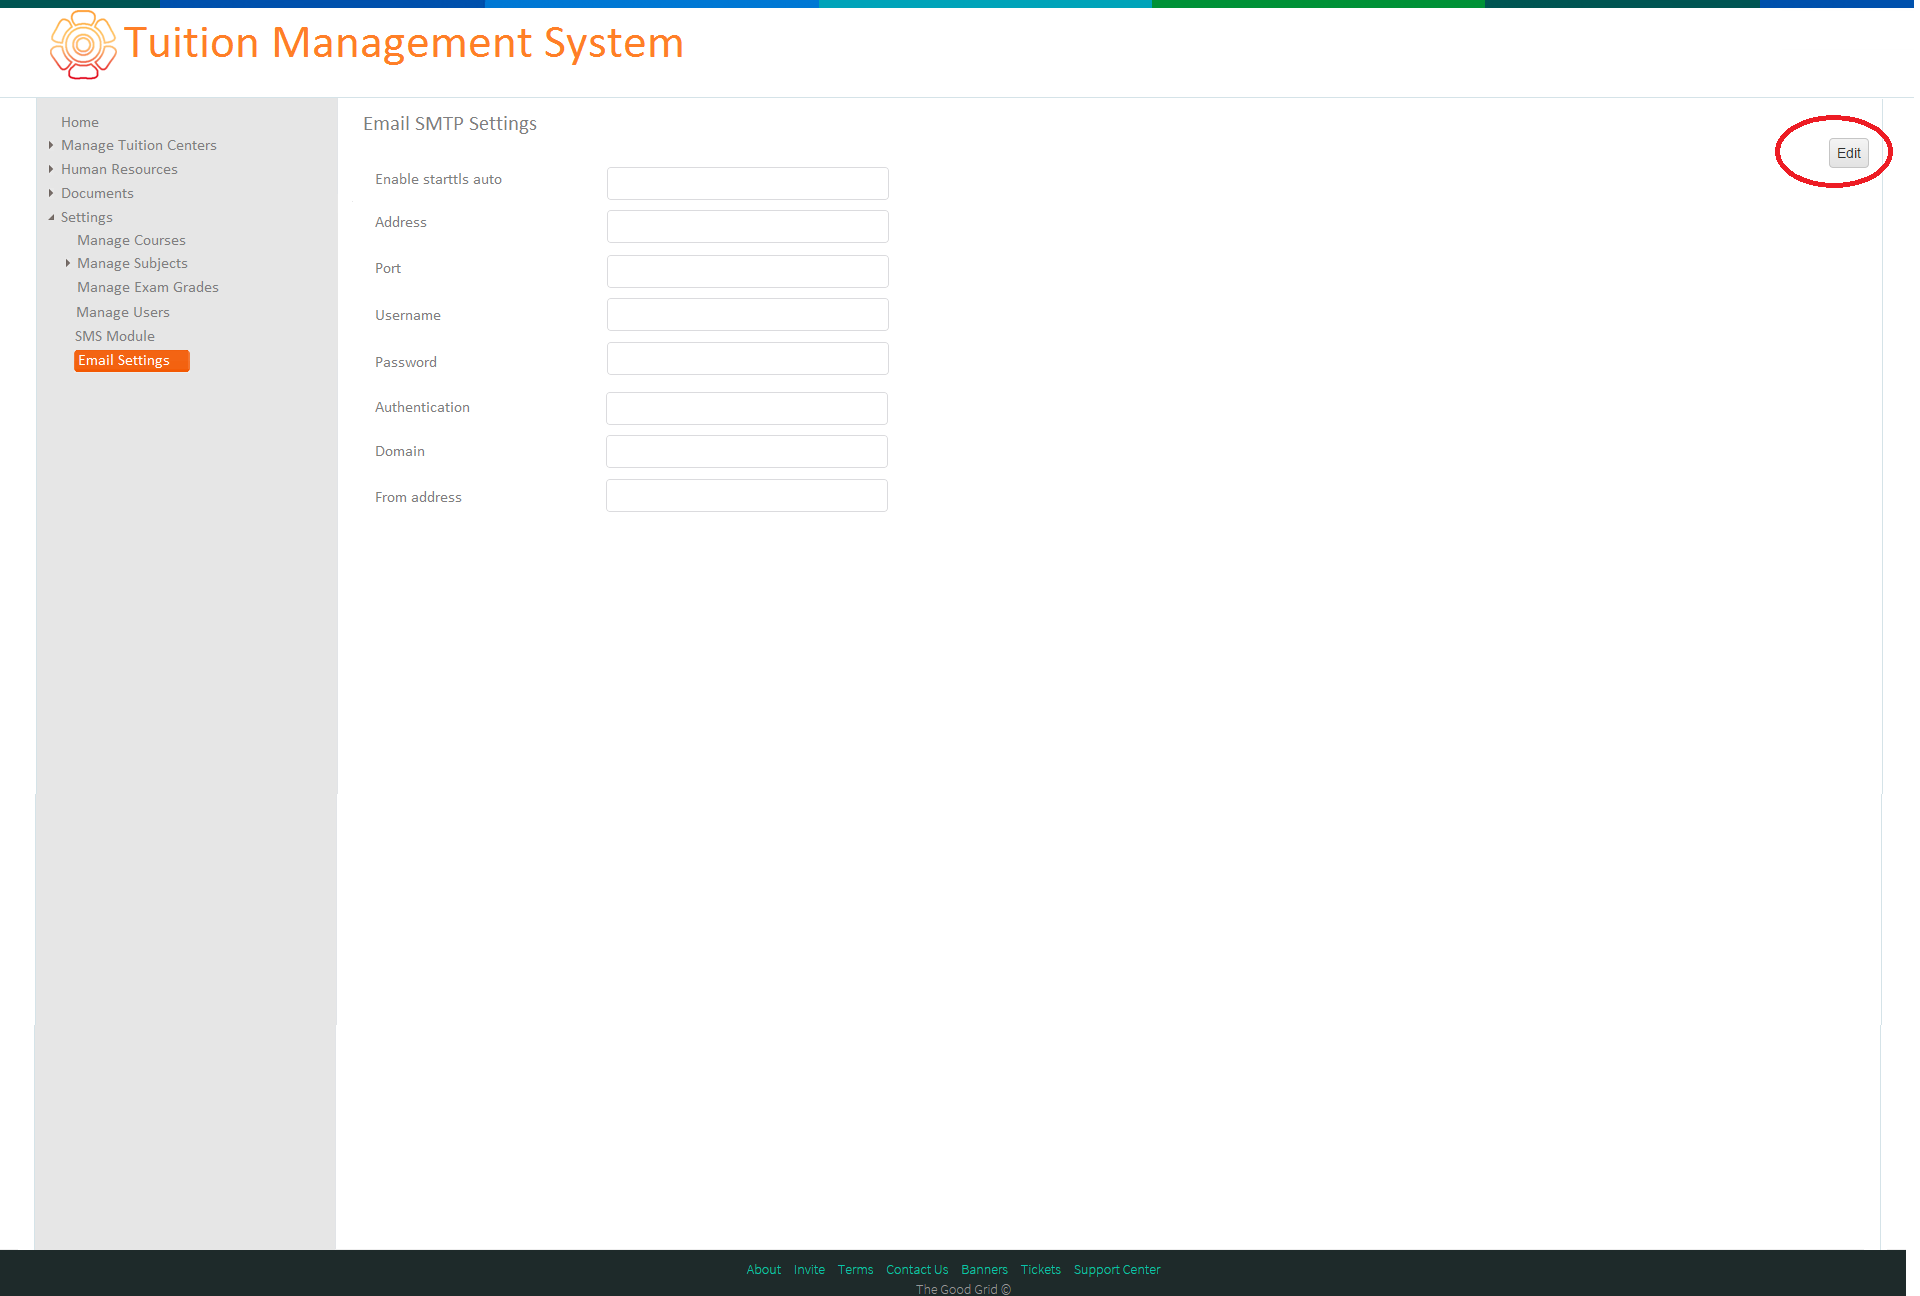Image resolution: width=1920 pixels, height=1296 pixels.
Task: Expand the Human Resources arrow
Action: [x=51, y=169]
